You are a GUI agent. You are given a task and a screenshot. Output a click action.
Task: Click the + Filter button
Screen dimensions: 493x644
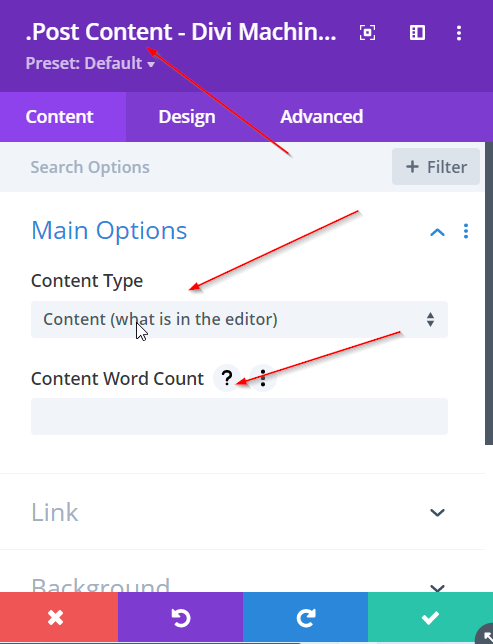pos(436,167)
